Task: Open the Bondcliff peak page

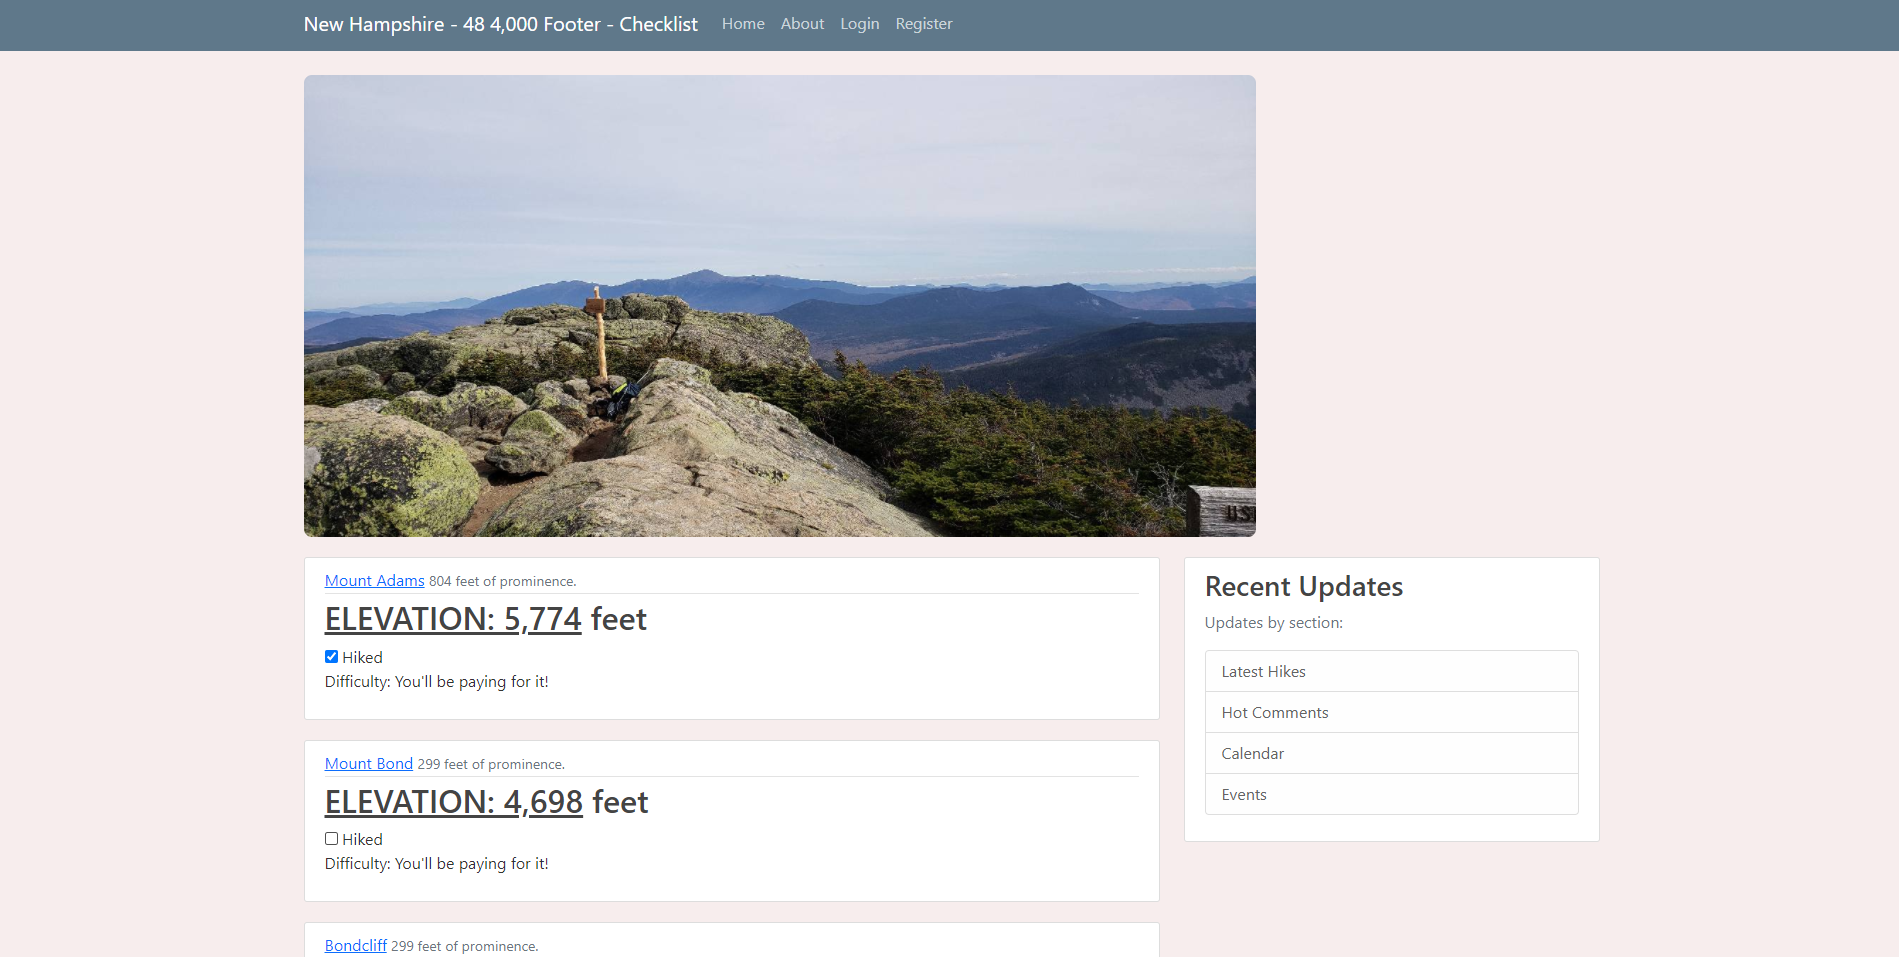Action: (355, 945)
